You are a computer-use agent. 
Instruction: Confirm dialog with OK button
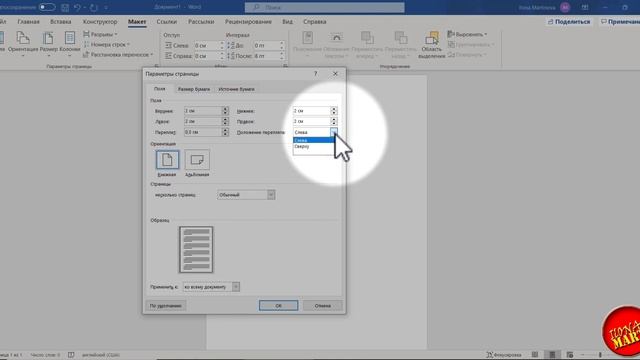point(278,306)
